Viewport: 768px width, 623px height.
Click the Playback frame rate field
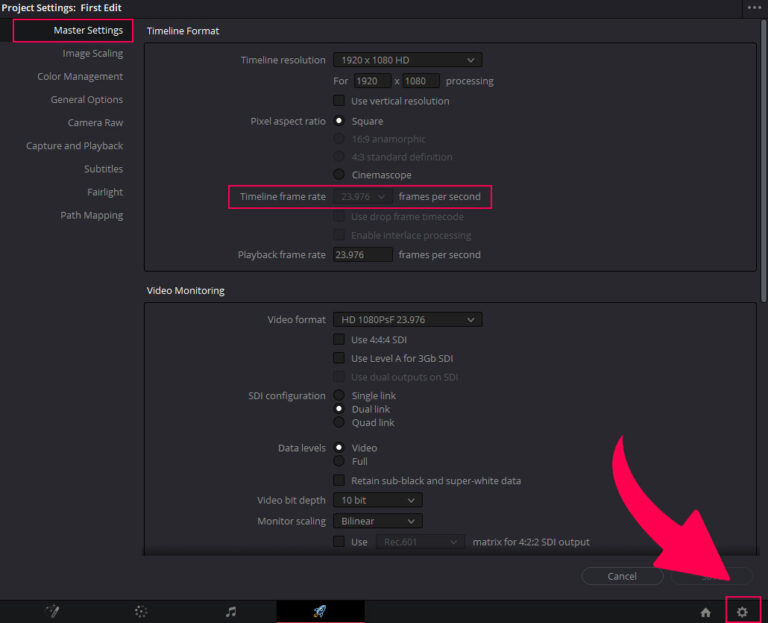coord(362,255)
